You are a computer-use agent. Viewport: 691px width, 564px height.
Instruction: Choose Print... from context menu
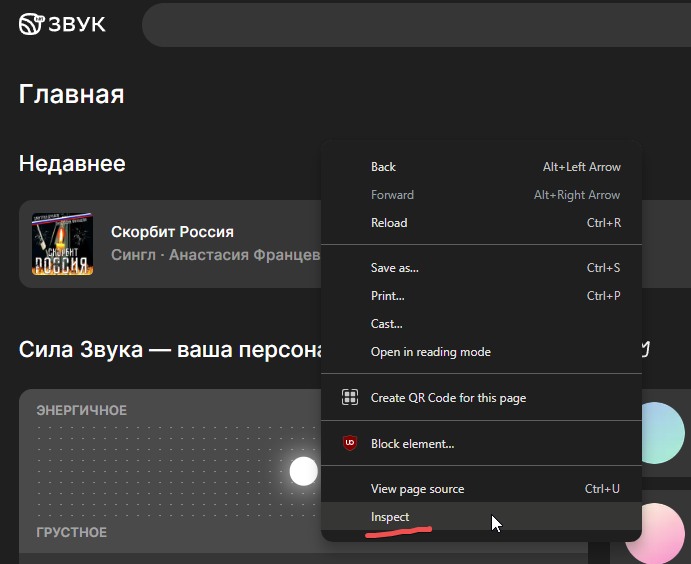481,296
